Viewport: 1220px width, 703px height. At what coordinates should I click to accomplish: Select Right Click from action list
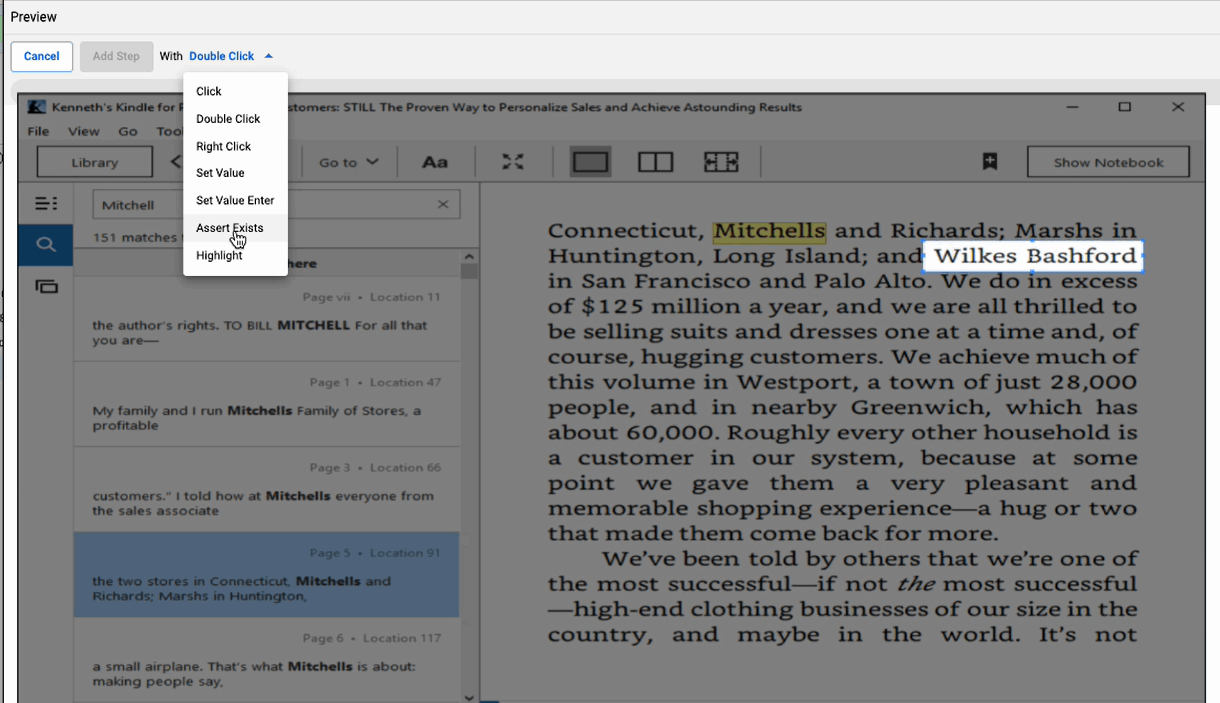coord(223,146)
